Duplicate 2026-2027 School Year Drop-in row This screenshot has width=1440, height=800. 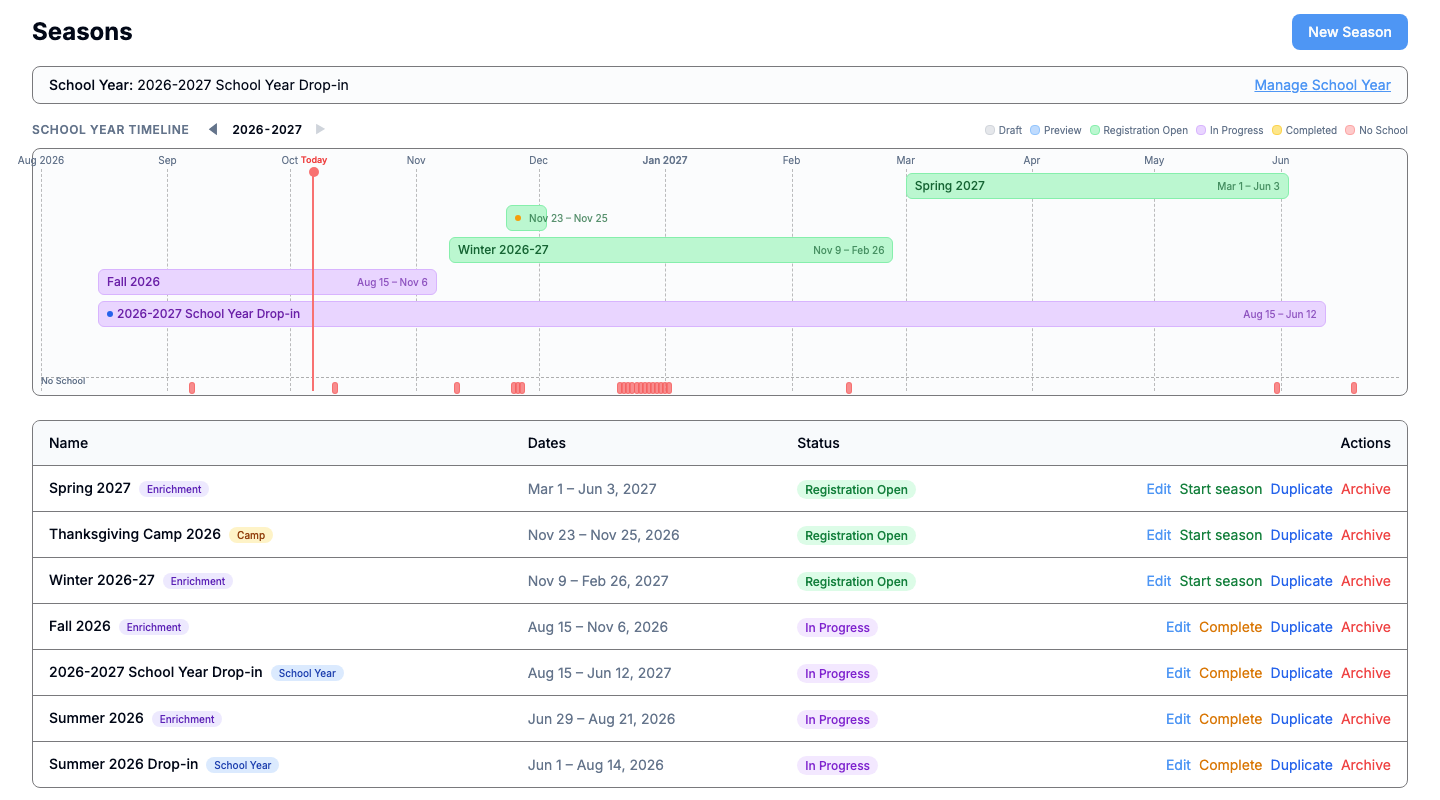1301,673
